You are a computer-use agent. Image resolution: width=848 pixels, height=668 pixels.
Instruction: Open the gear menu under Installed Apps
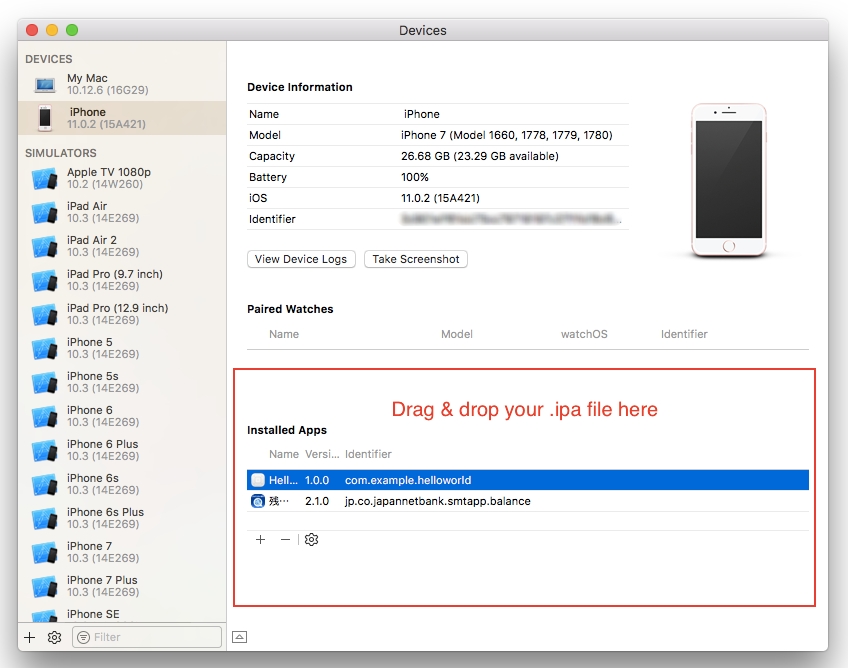(312, 540)
